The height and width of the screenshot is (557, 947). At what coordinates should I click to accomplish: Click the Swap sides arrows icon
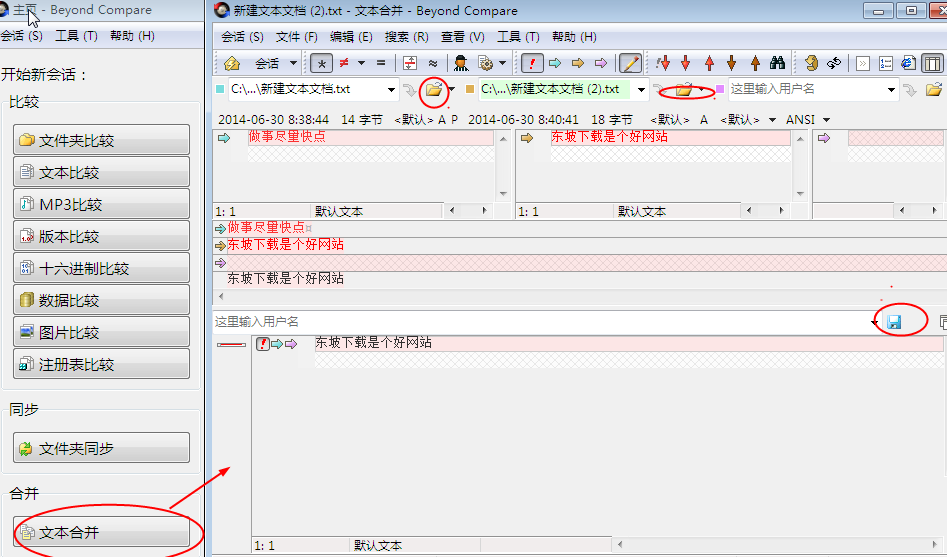pos(834,63)
